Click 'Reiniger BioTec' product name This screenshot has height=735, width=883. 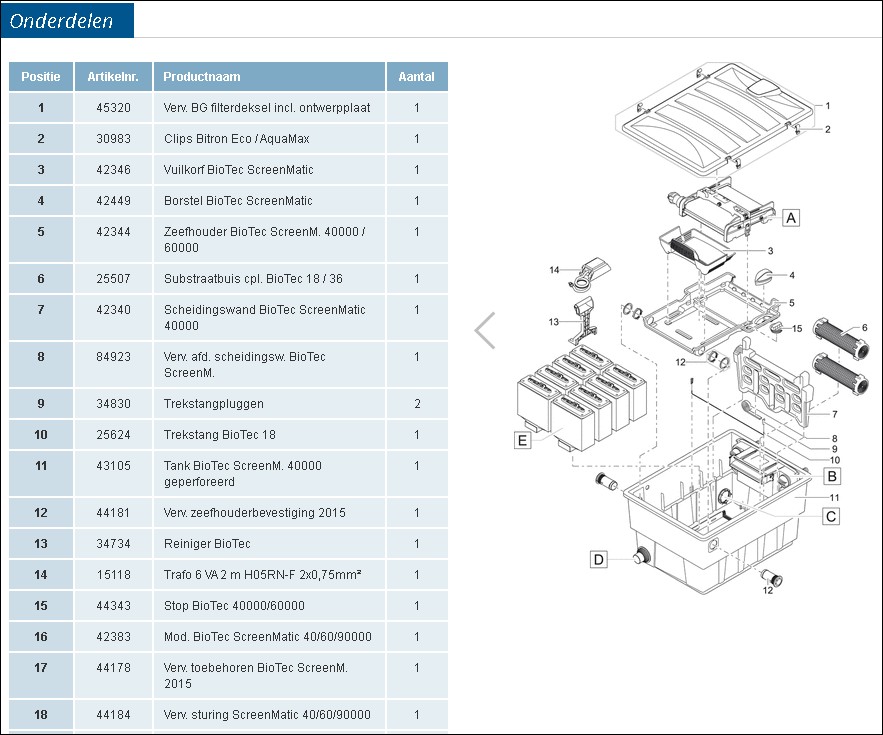tap(207, 544)
